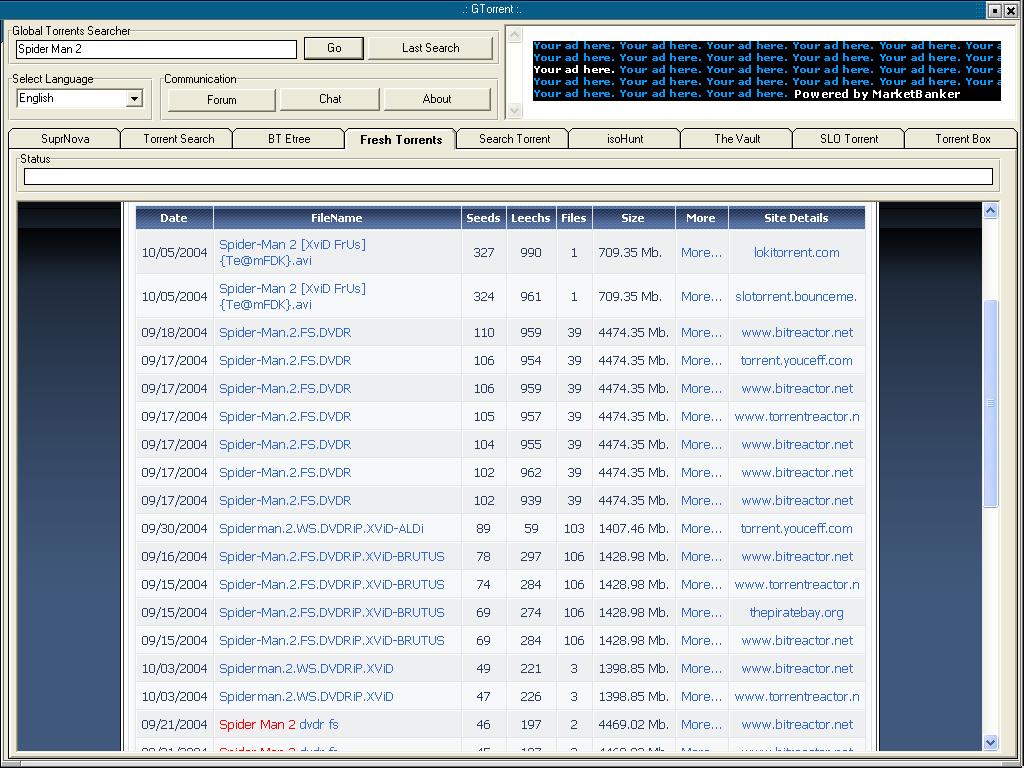Click the results list scroll-up arrow
The height and width of the screenshot is (768, 1024).
[990, 211]
